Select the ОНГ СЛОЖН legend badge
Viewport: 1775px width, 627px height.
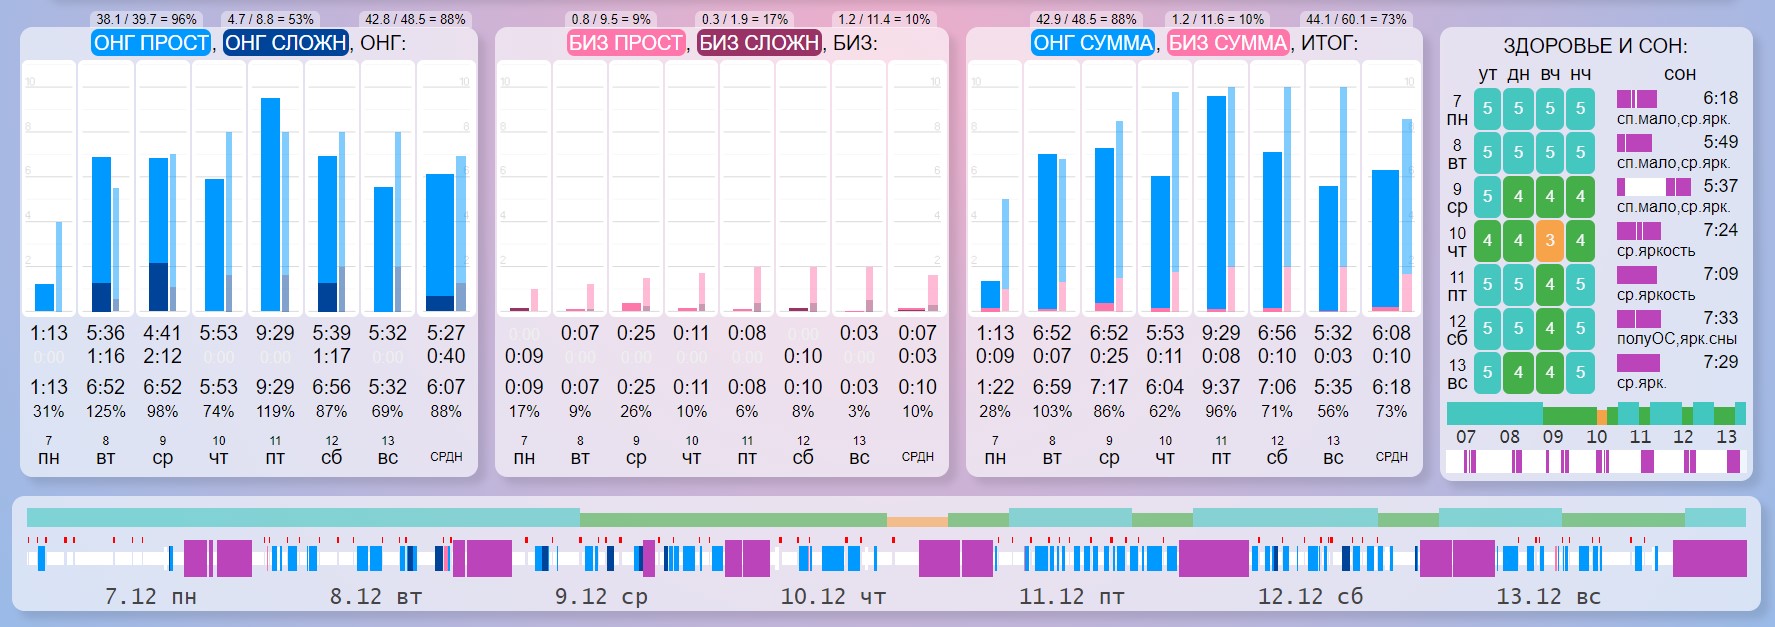click(x=286, y=43)
